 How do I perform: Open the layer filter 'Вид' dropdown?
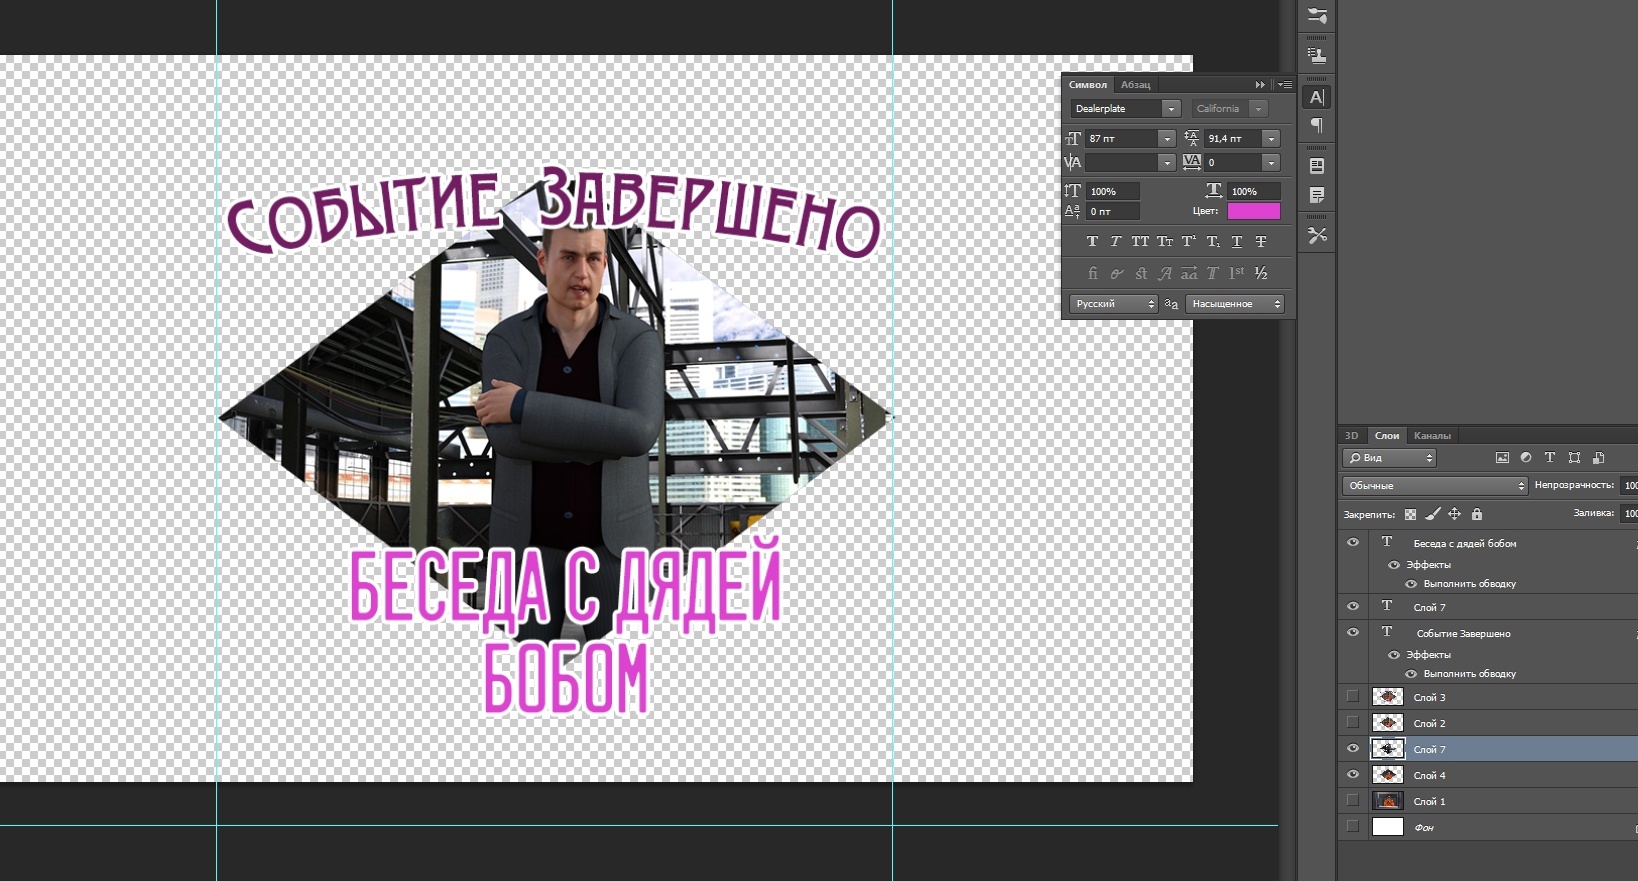point(1389,458)
